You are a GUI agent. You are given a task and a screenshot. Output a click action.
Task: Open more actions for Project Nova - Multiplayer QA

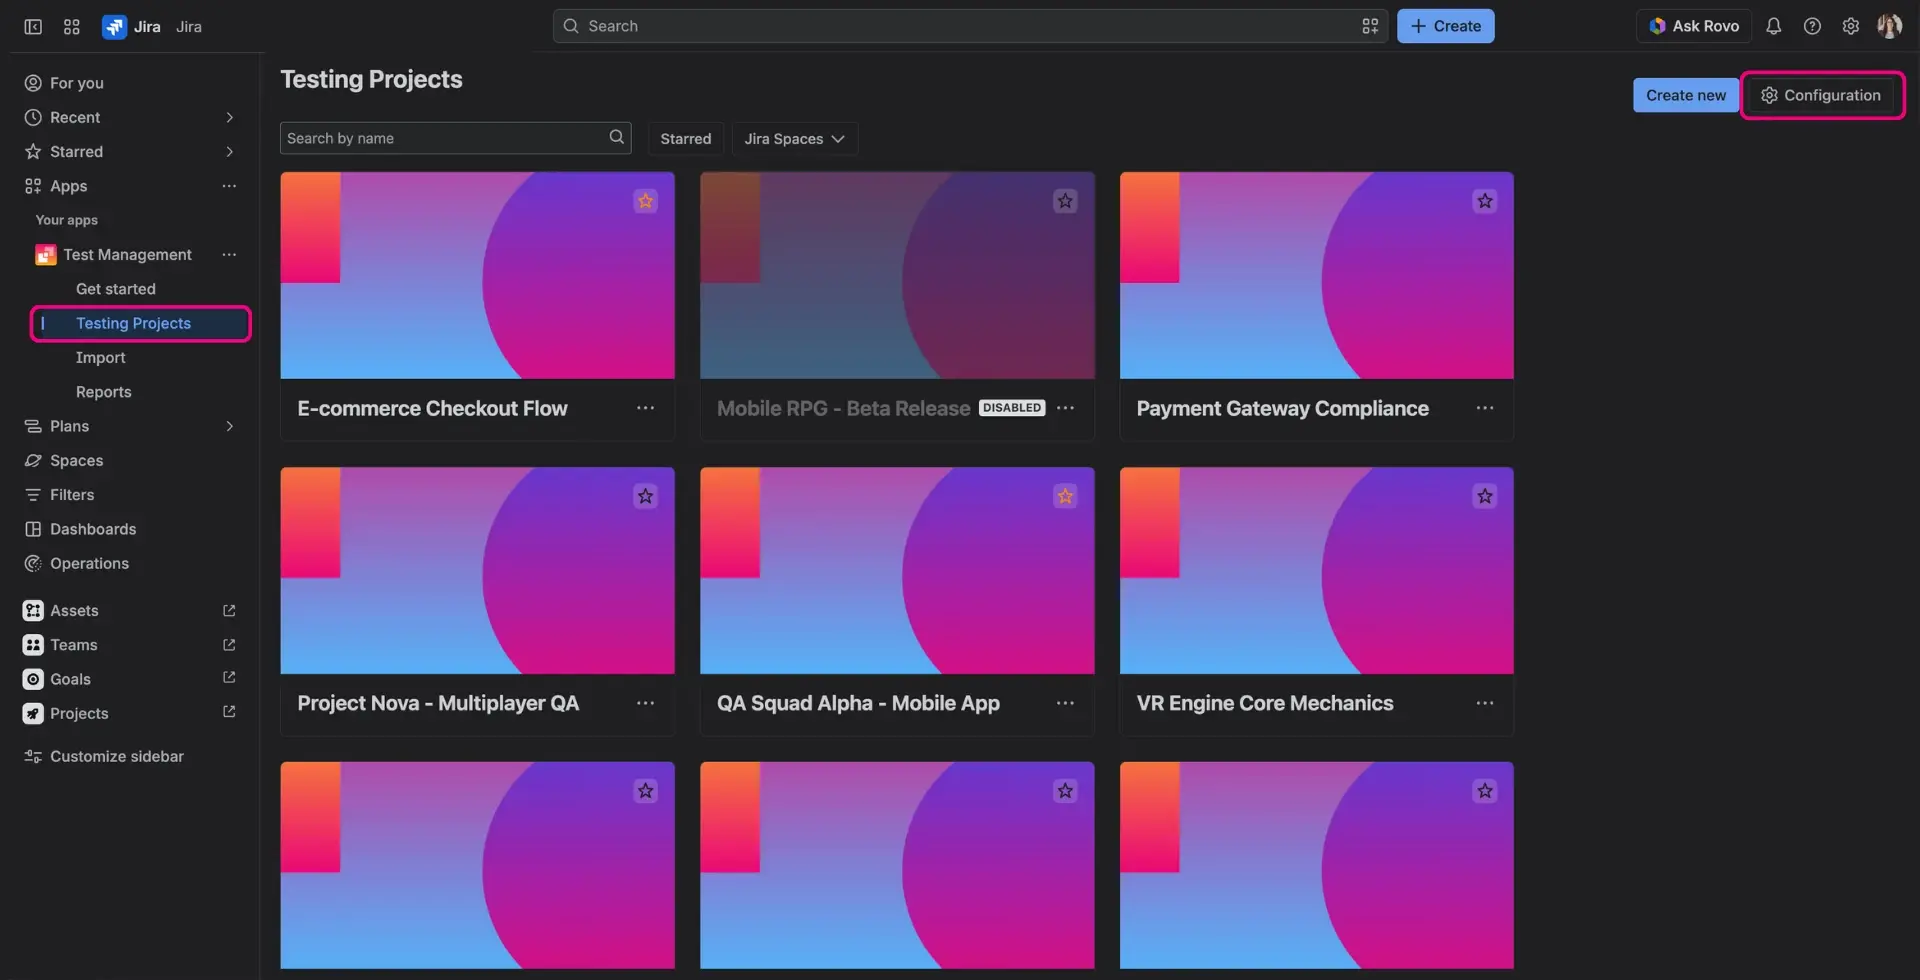pyautogui.click(x=646, y=703)
